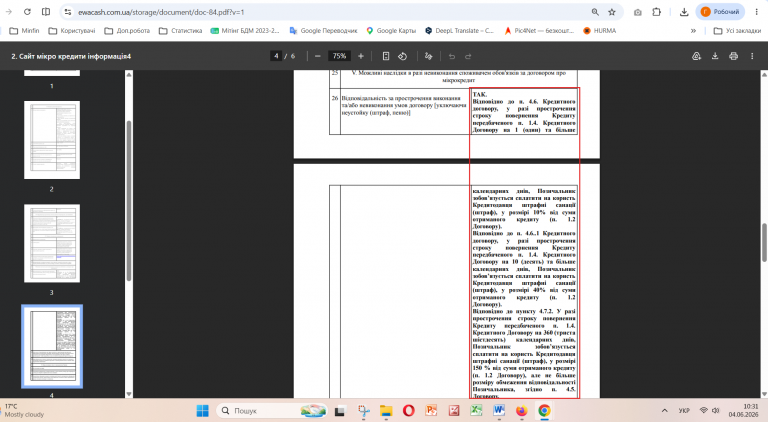The image size is (768, 422).
Task: Open the weather widget showing 17°C
Action: pos(24,410)
